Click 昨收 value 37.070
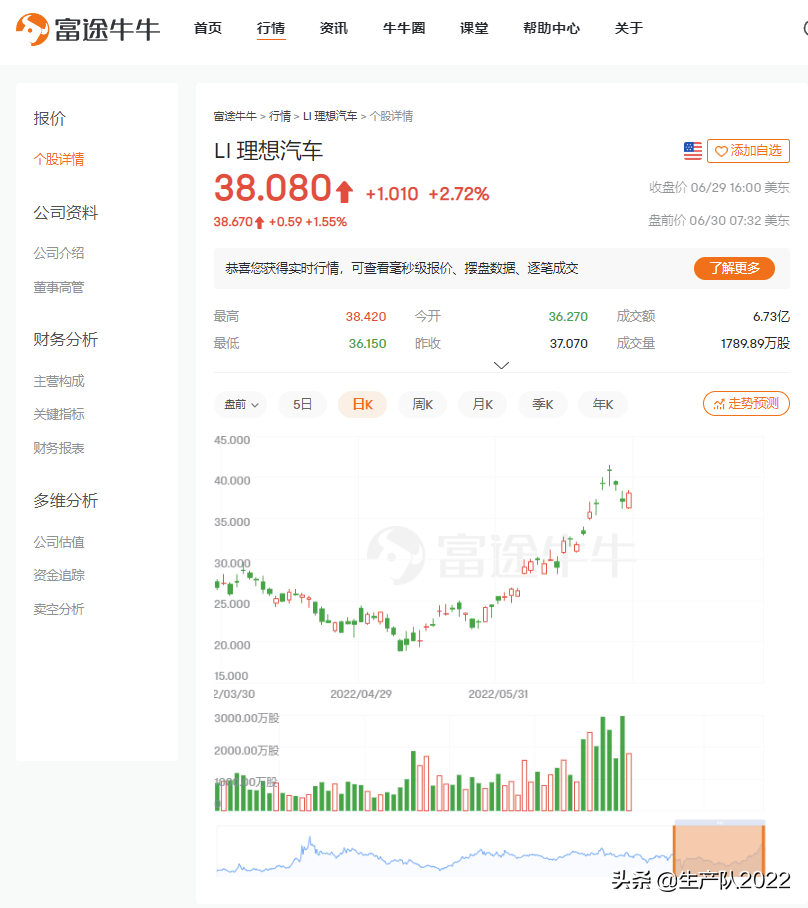The image size is (808, 908). click(569, 343)
